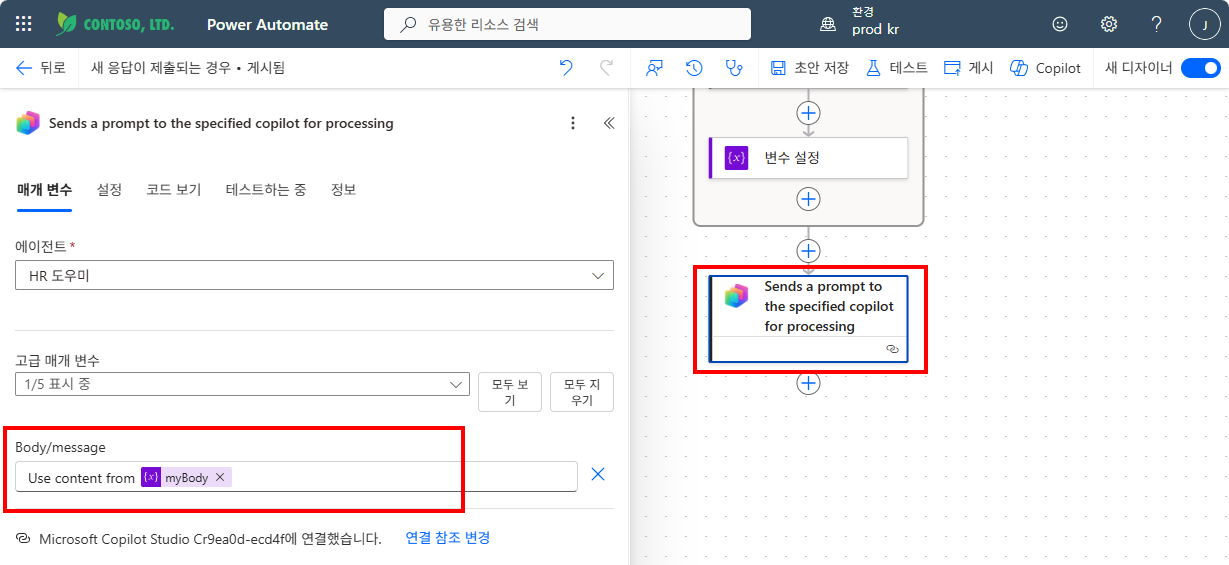Switch to the 테스트하는 중 tab
This screenshot has height=565, width=1229.
pos(266,189)
